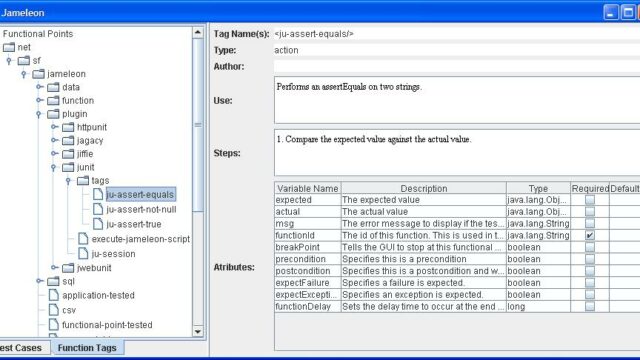
Task: Click the Type column header
Action: point(538,189)
